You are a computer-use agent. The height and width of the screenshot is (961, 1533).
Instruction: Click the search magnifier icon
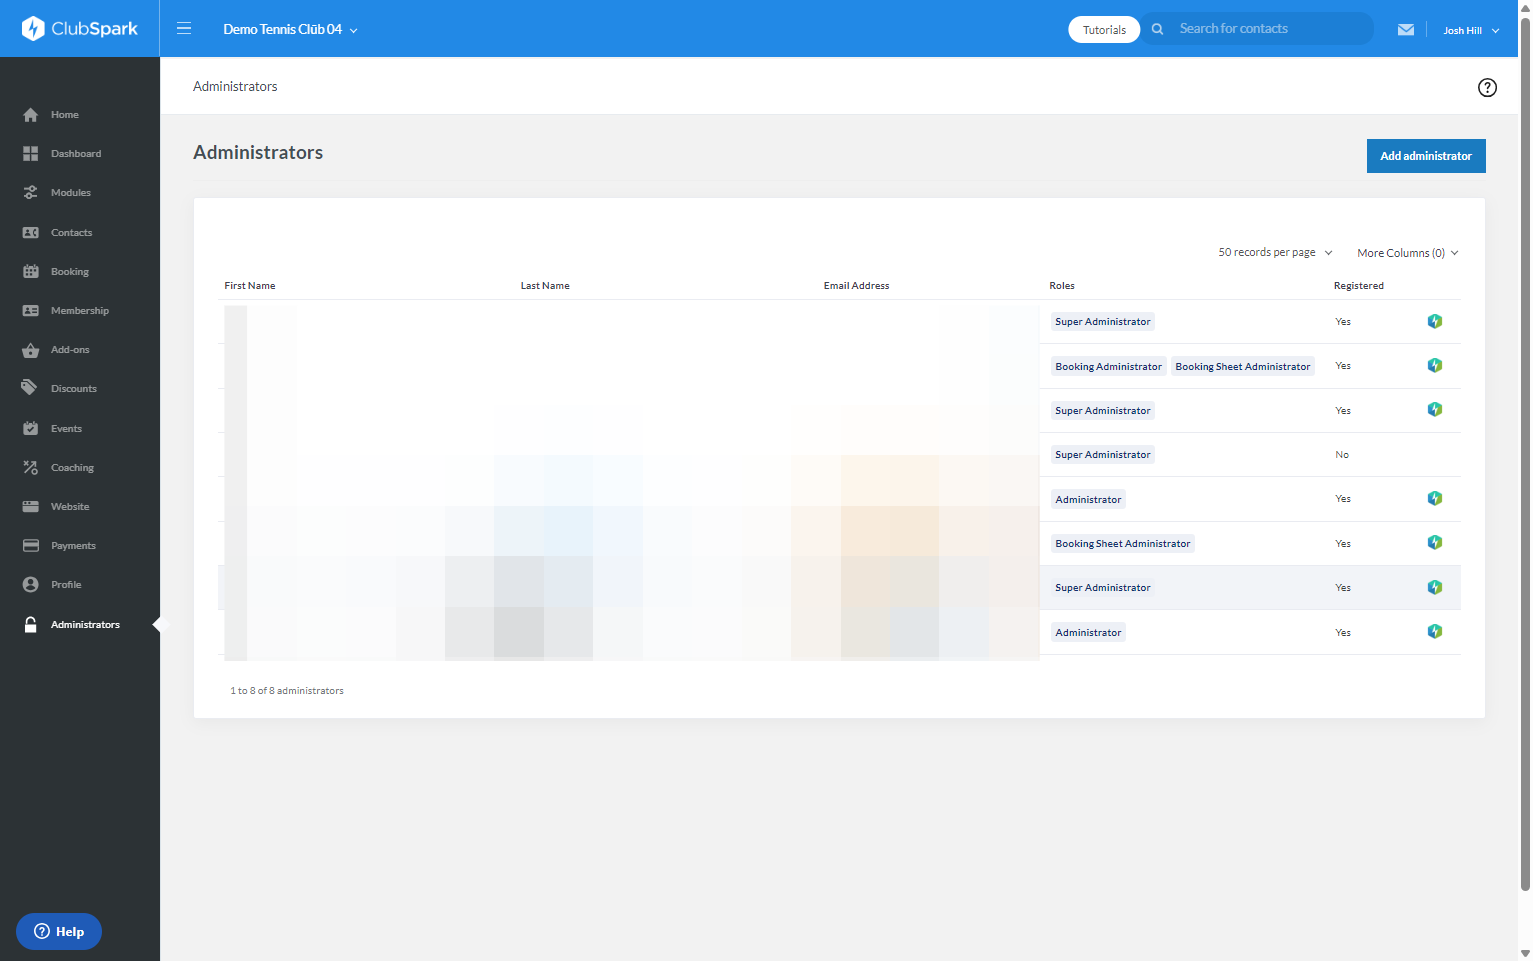click(1157, 29)
